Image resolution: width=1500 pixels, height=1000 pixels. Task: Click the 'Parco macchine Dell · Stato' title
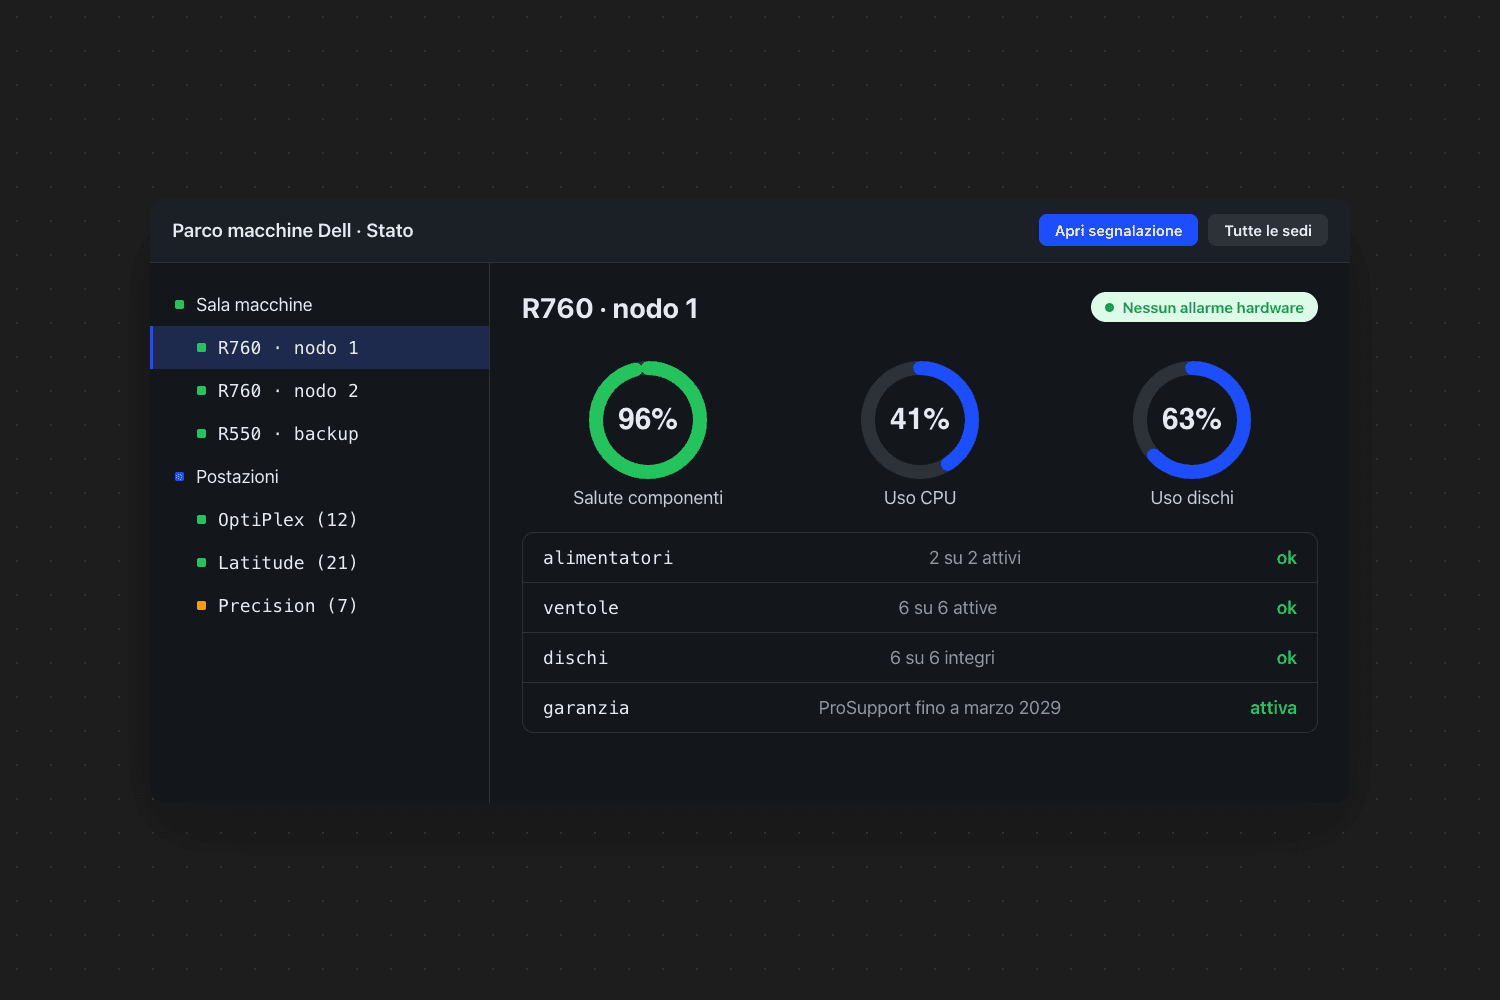(293, 231)
